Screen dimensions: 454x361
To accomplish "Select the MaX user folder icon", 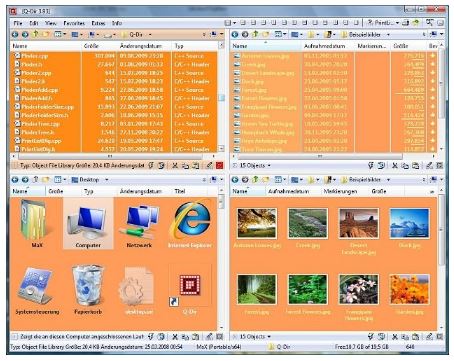I will (37, 223).
